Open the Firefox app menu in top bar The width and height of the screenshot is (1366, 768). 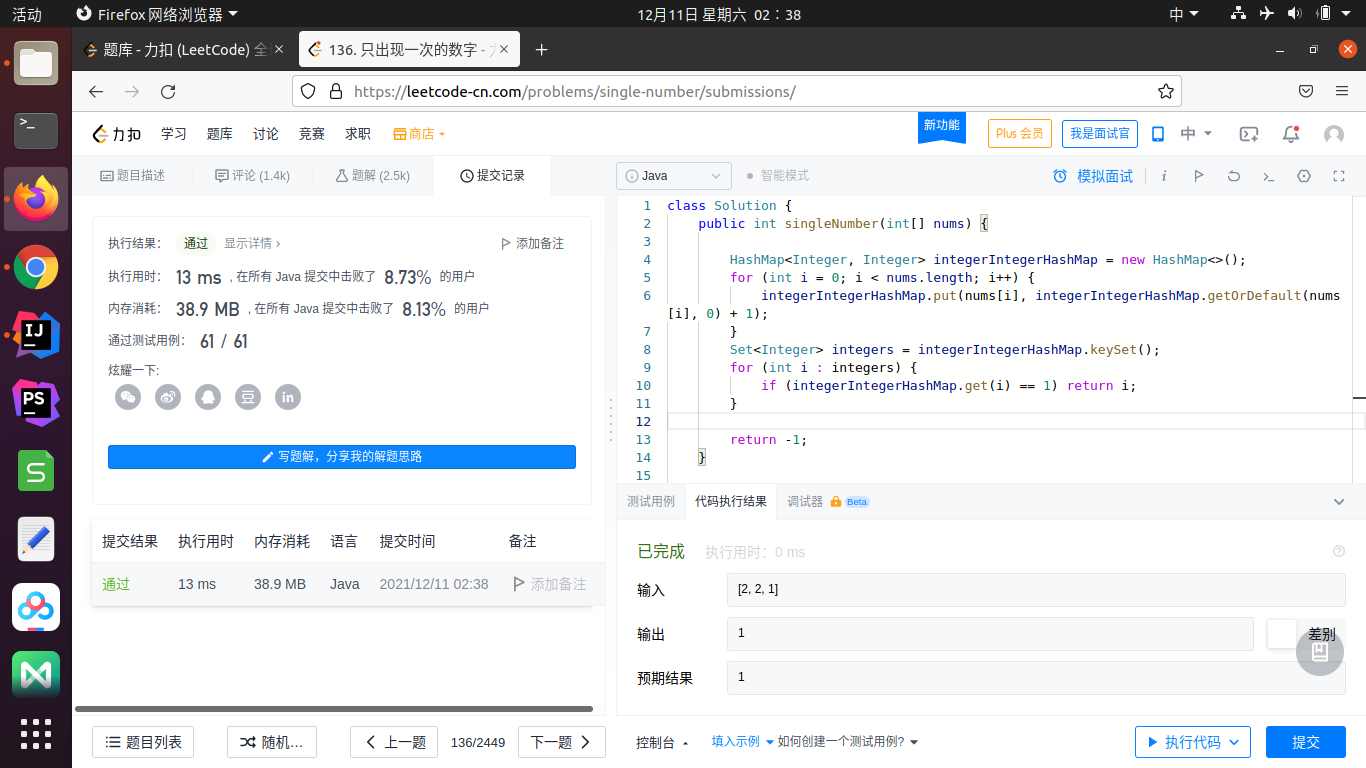point(158,14)
